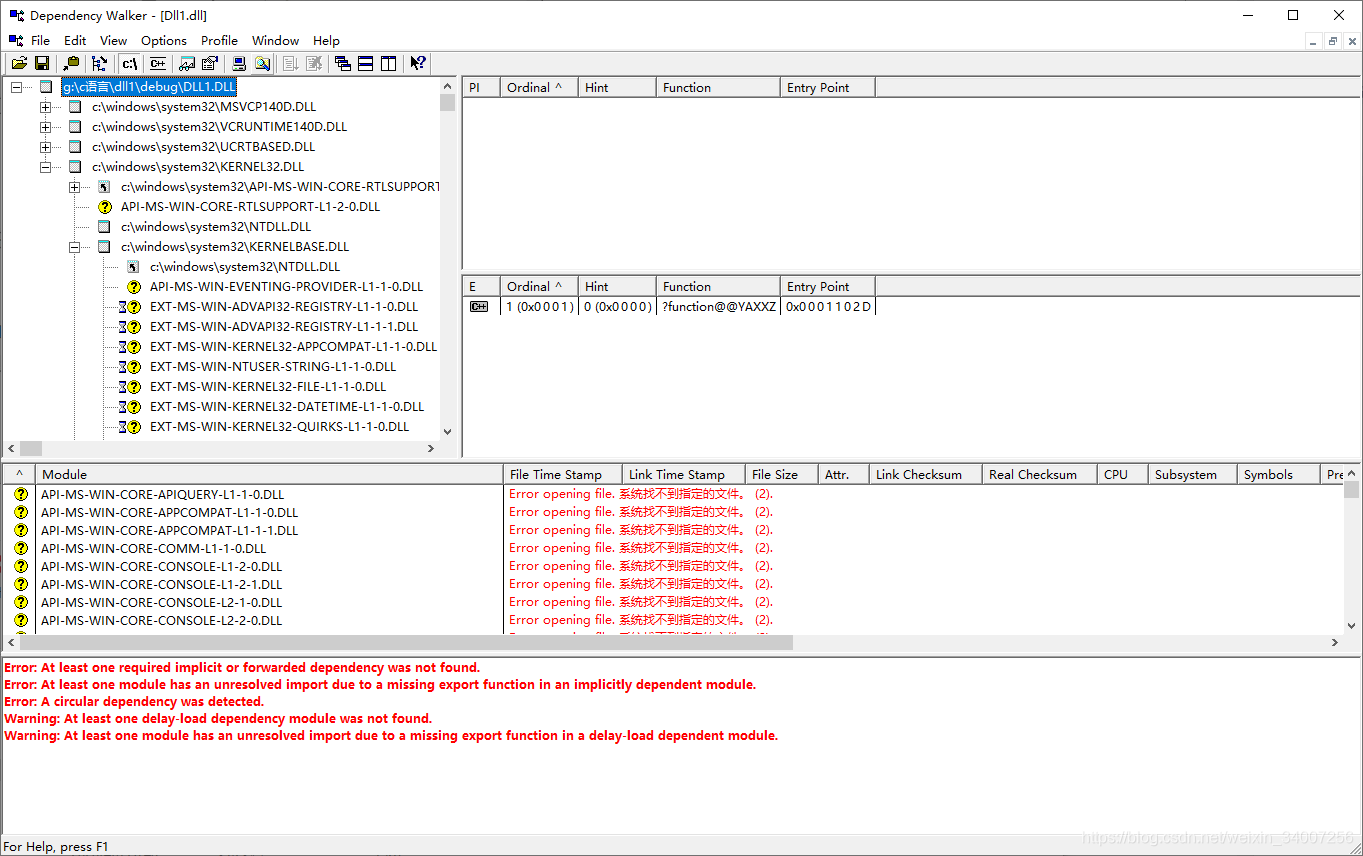1363x856 pixels.
Task: Open the Window menu
Action: point(275,40)
